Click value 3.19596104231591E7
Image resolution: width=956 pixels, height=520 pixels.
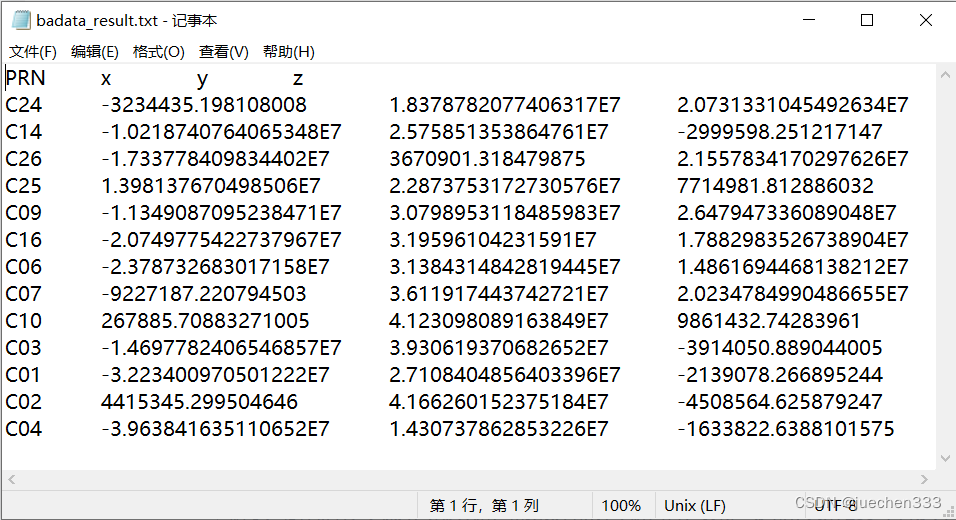click(x=493, y=240)
